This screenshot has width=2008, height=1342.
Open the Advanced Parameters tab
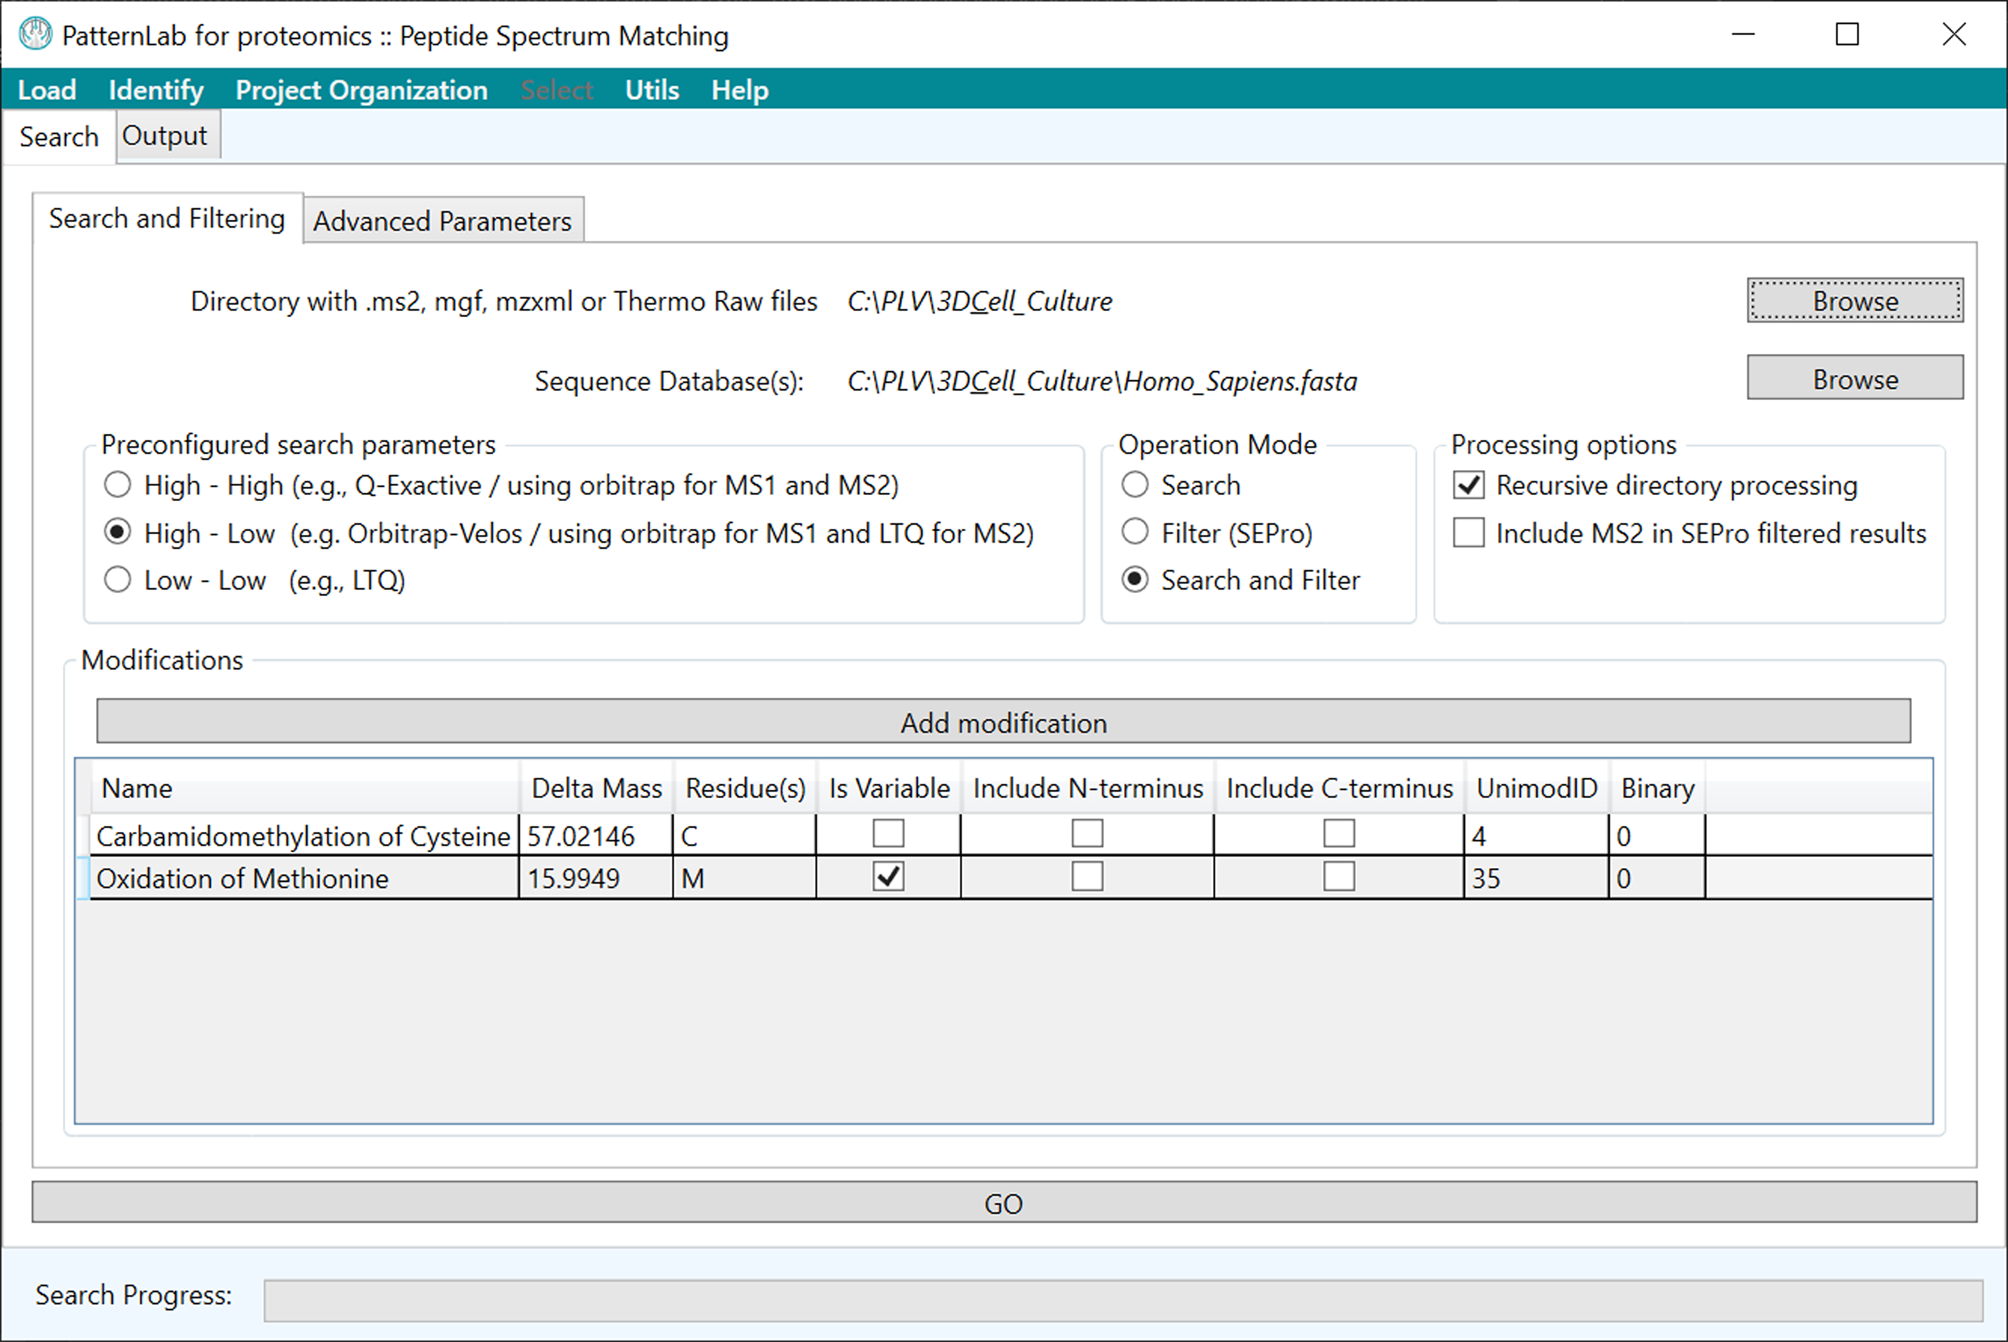[x=443, y=221]
